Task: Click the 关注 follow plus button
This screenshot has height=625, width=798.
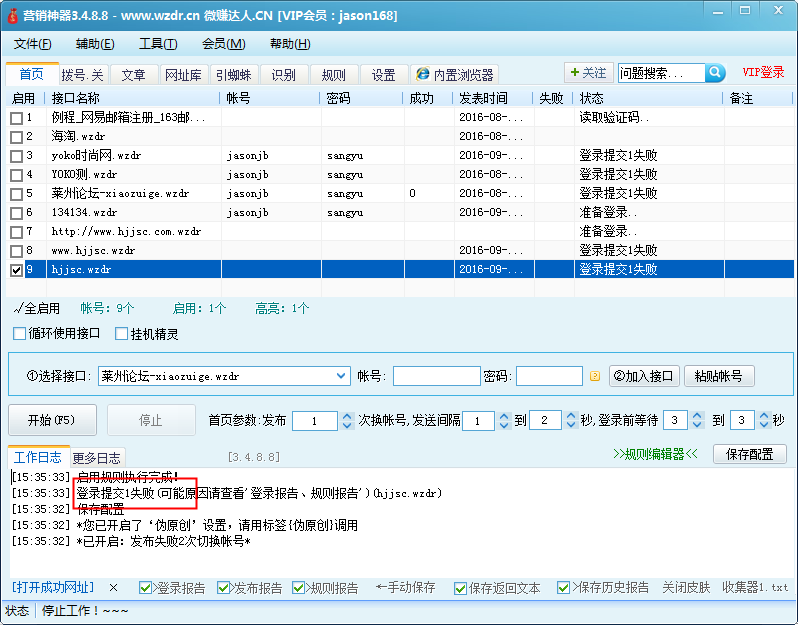Action: (x=588, y=73)
